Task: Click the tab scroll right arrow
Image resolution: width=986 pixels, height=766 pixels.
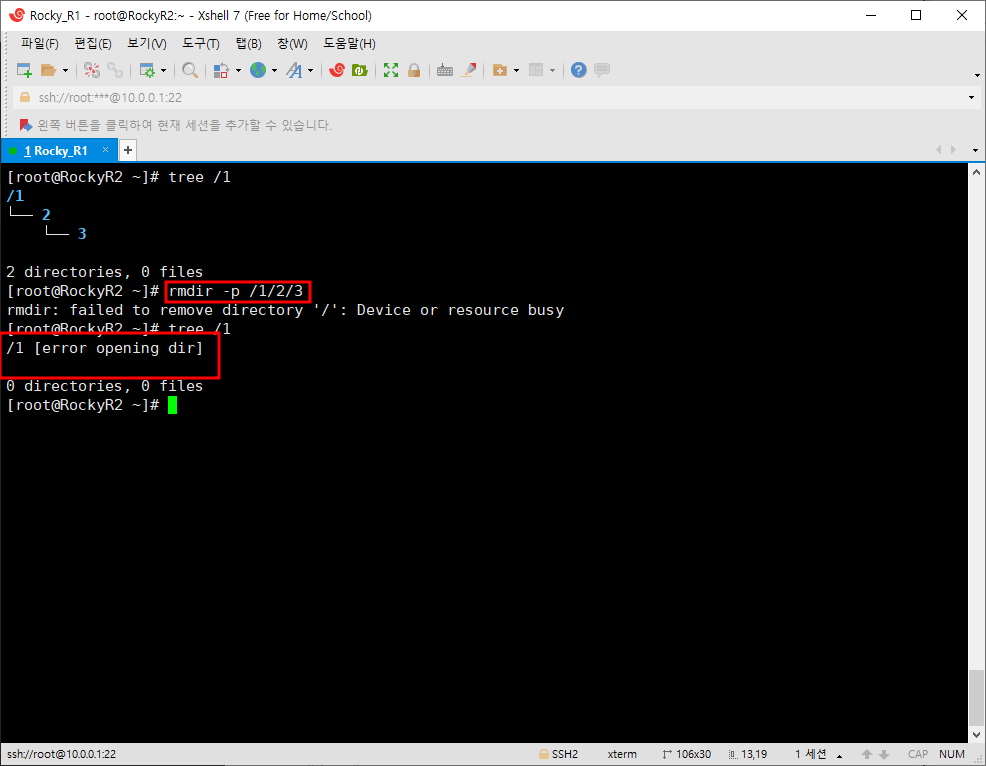Action: click(953, 150)
